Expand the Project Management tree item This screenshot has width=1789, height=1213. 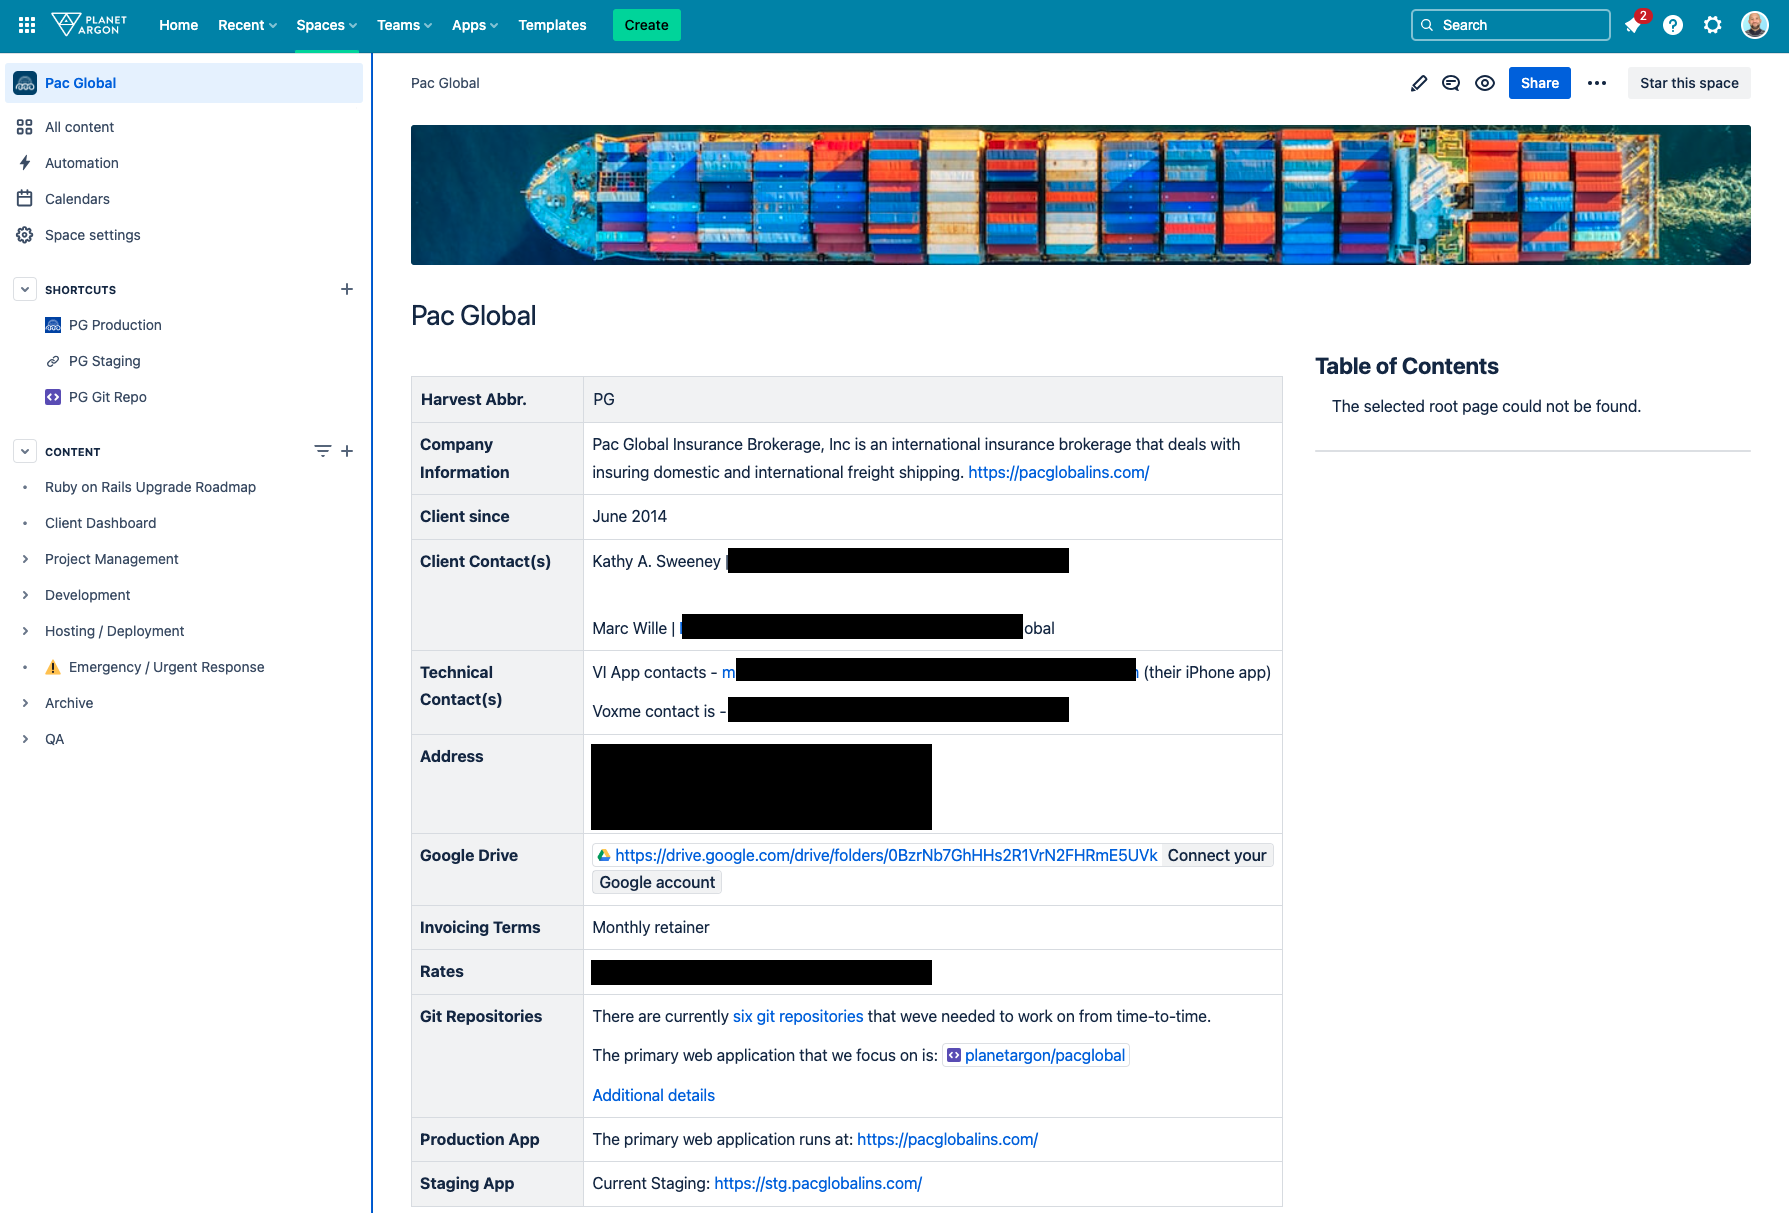(25, 559)
